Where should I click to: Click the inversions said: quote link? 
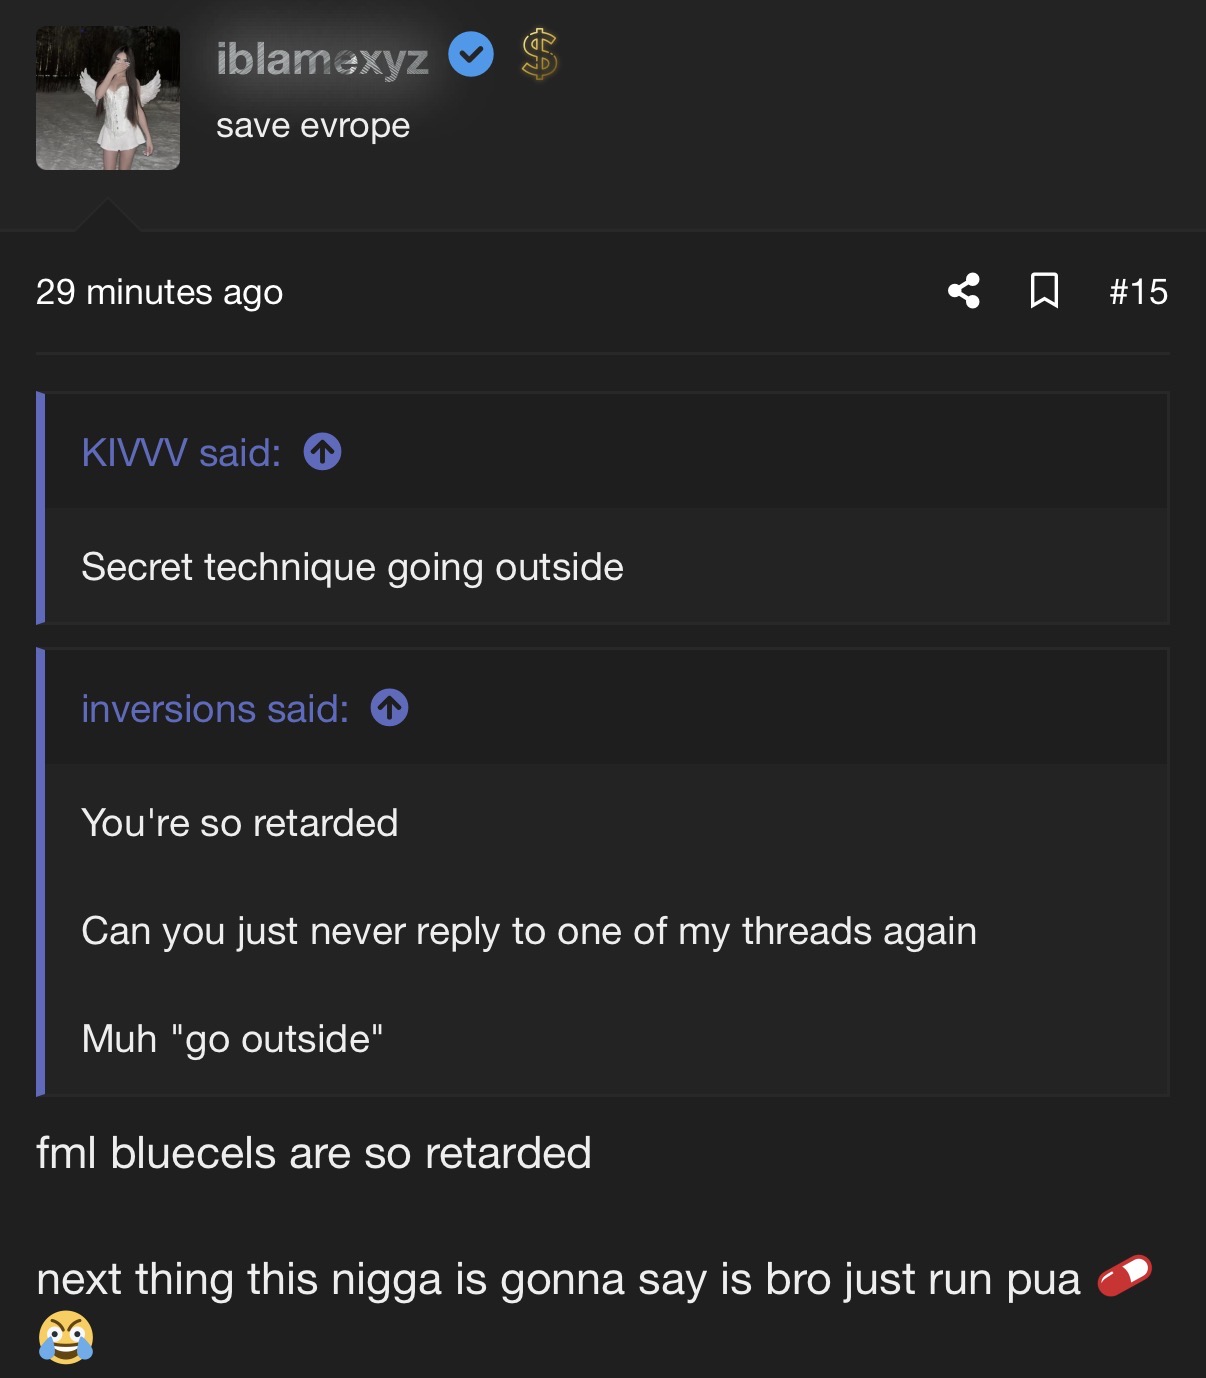215,709
